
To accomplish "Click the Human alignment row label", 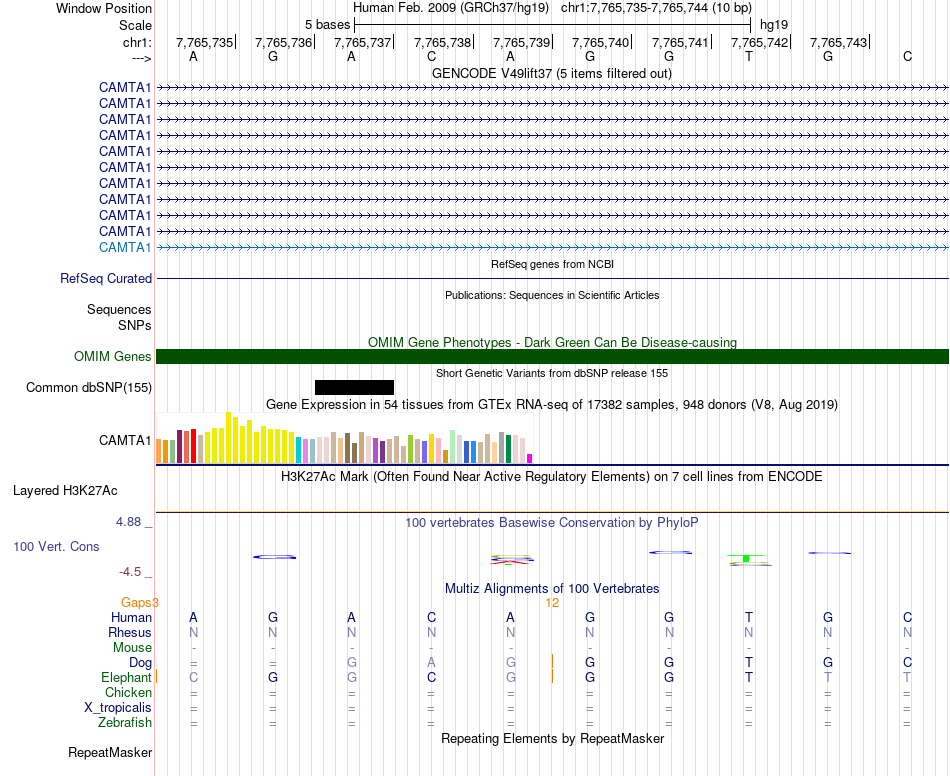I will tap(131, 617).
